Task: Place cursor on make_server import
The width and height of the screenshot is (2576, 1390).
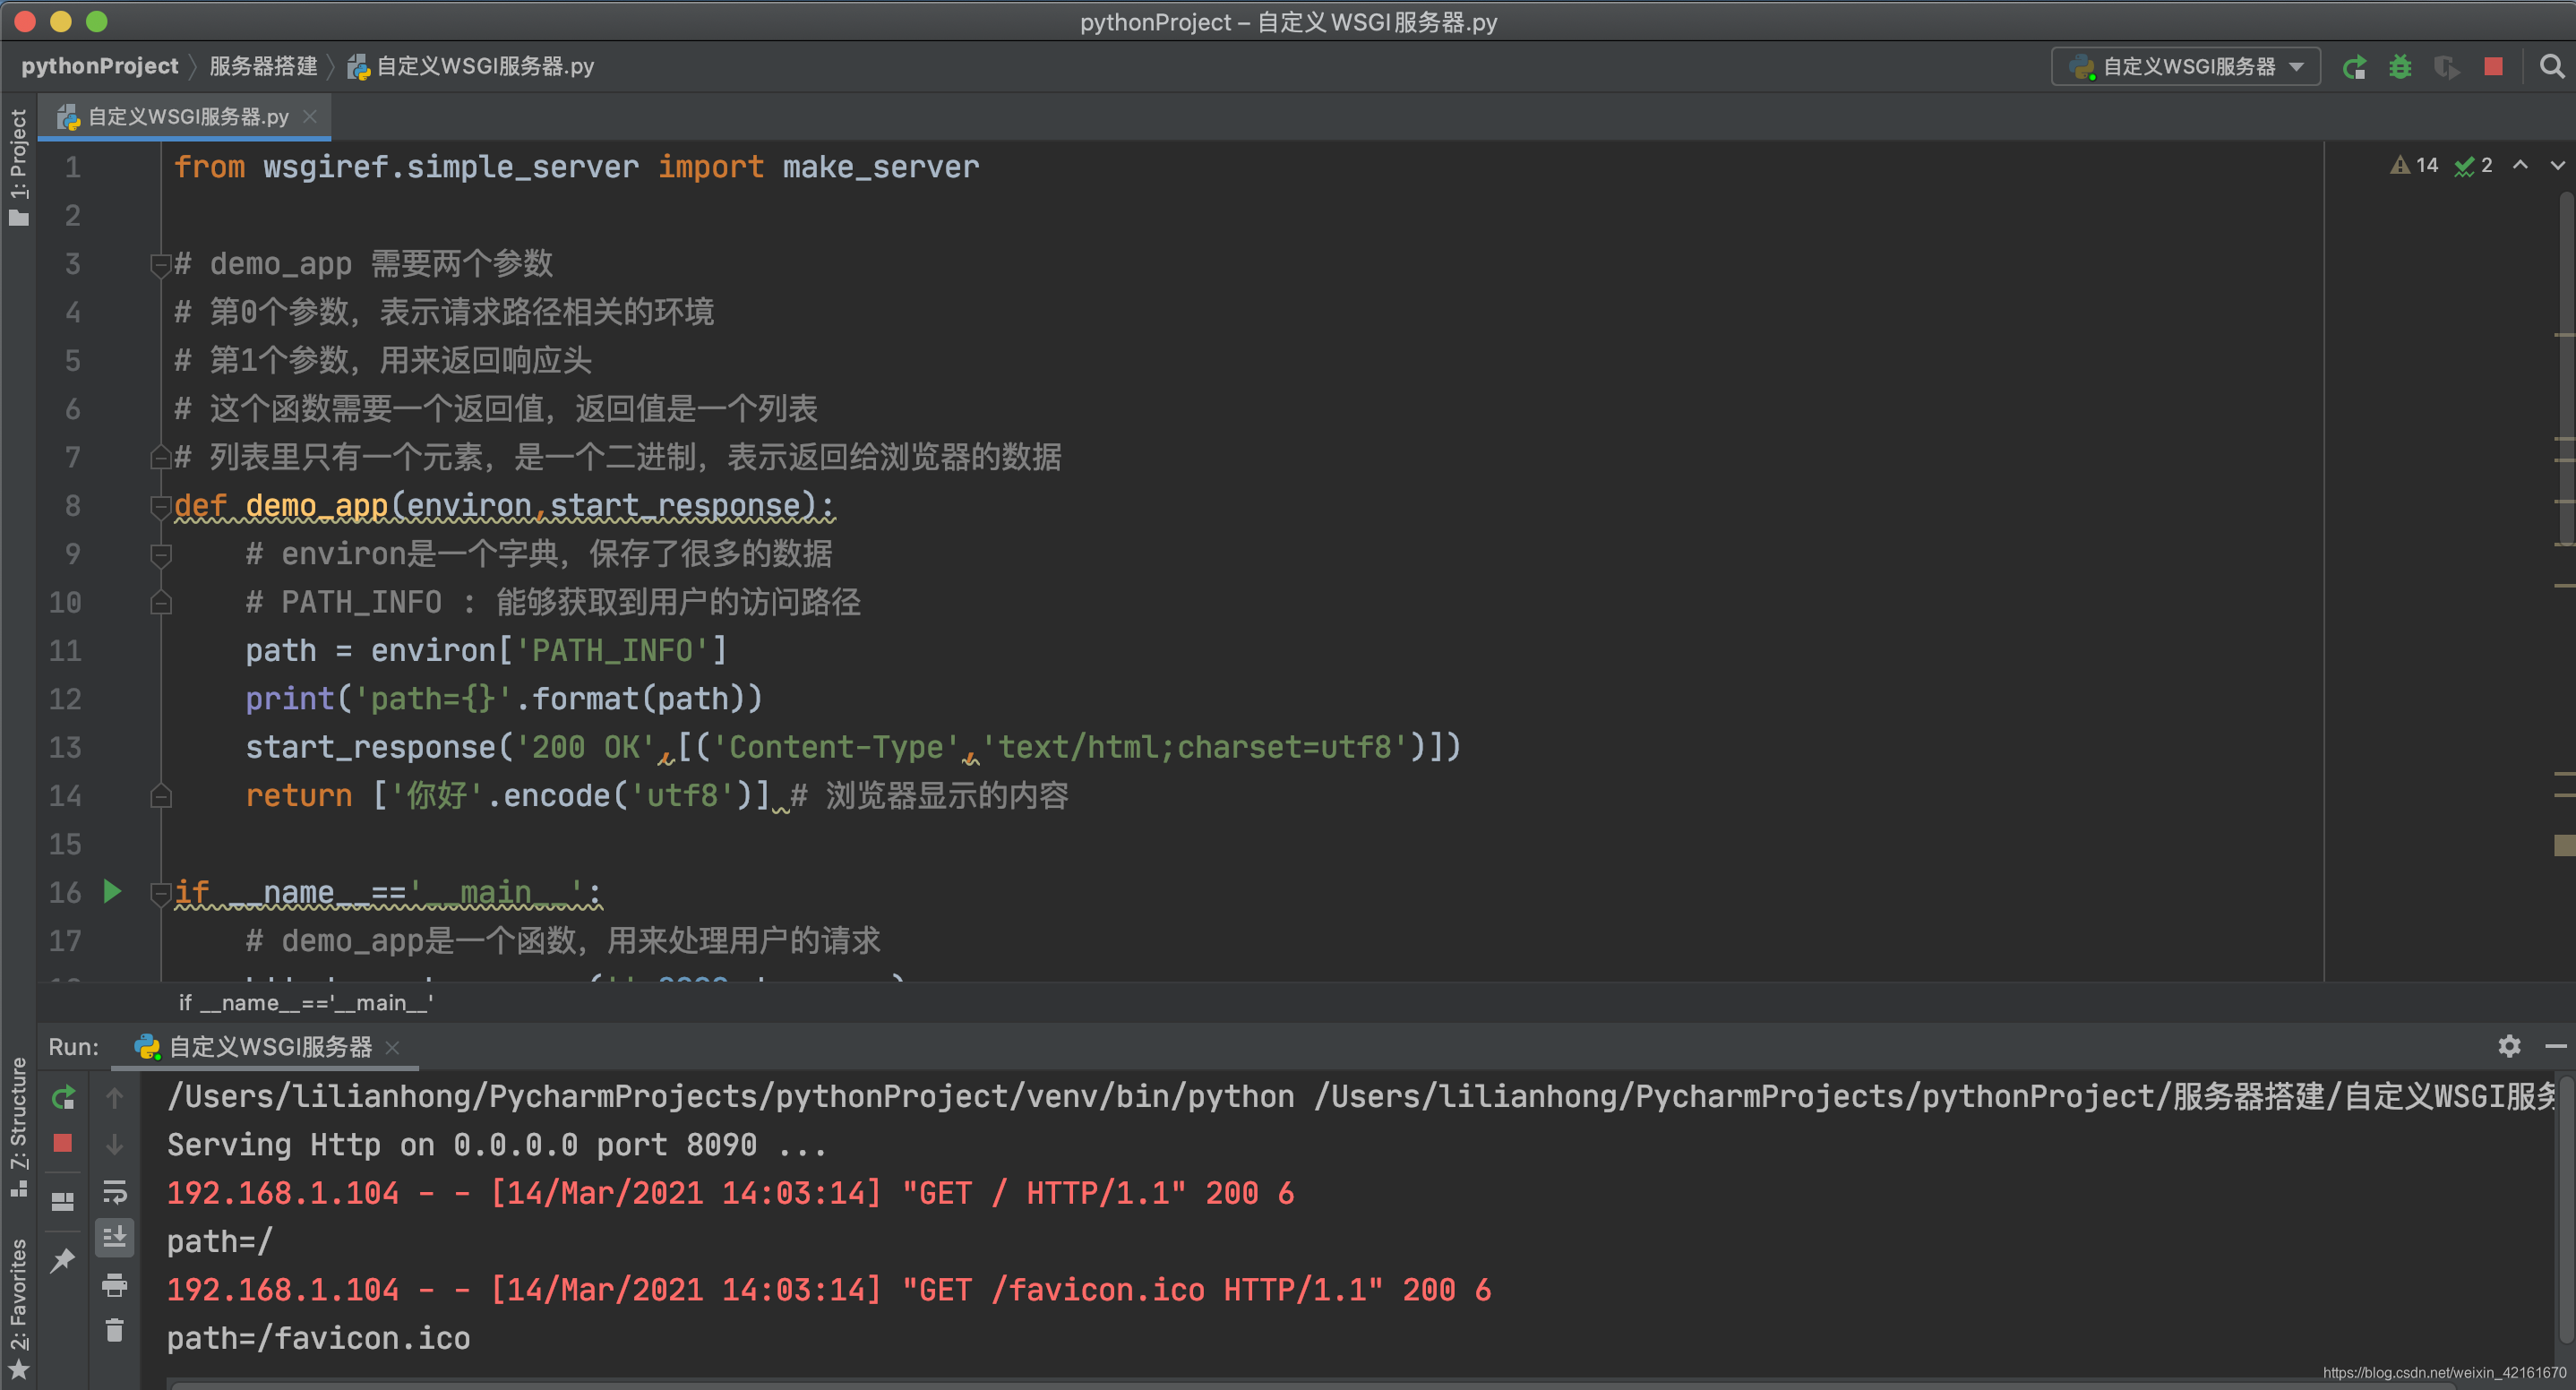Action: click(881, 167)
